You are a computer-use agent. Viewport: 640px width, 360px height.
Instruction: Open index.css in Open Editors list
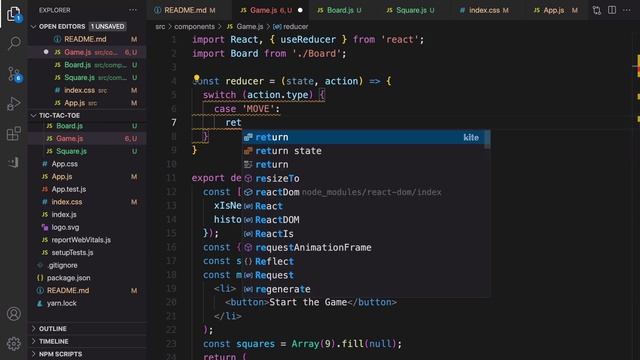click(87, 90)
